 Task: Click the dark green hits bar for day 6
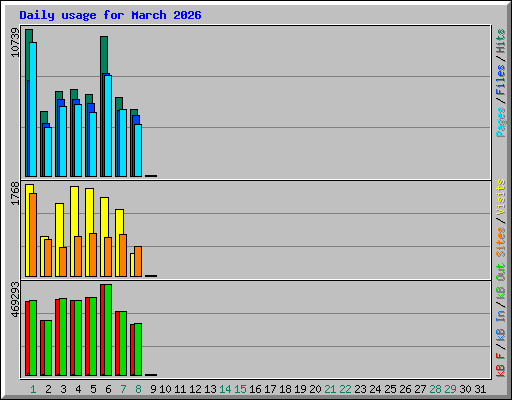coord(104,55)
